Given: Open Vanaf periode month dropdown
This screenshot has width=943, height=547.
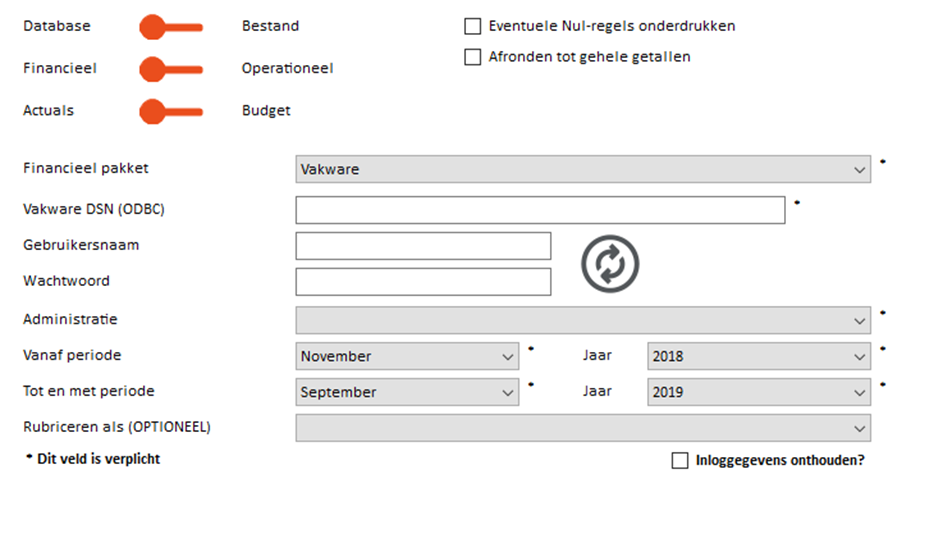Looking at the screenshot, I should (407, 356).
